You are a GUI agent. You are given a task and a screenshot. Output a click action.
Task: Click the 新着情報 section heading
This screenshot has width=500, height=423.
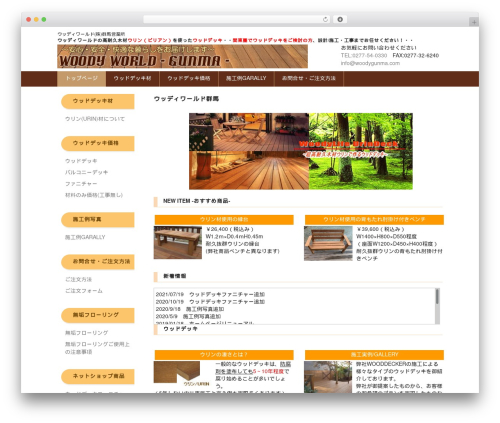pos(175,276)
